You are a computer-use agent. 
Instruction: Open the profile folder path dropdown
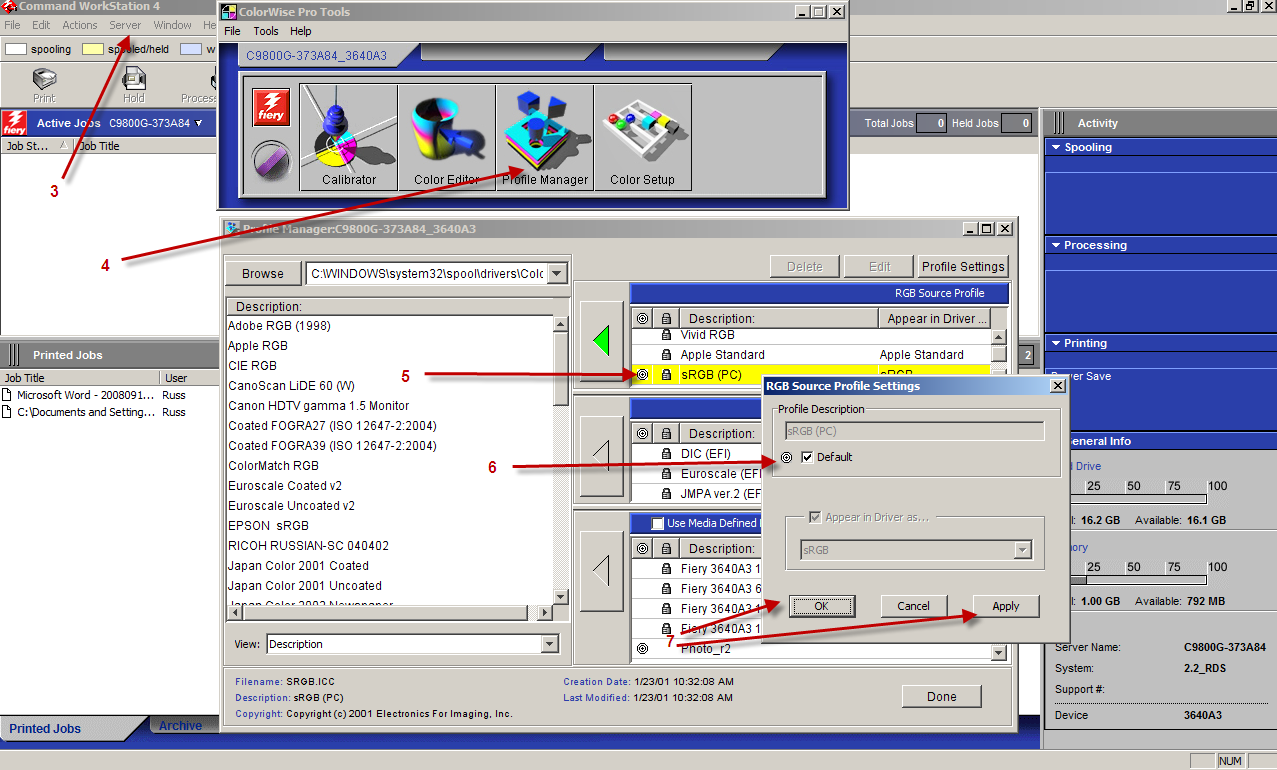[x=558, y=273]
